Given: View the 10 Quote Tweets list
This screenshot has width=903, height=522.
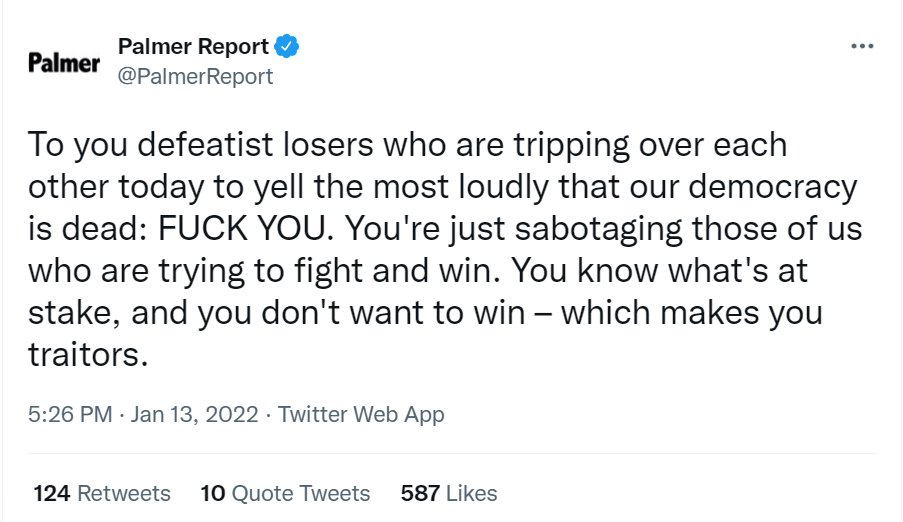Looking at the screenshot, I should click(x=285, y=493).
